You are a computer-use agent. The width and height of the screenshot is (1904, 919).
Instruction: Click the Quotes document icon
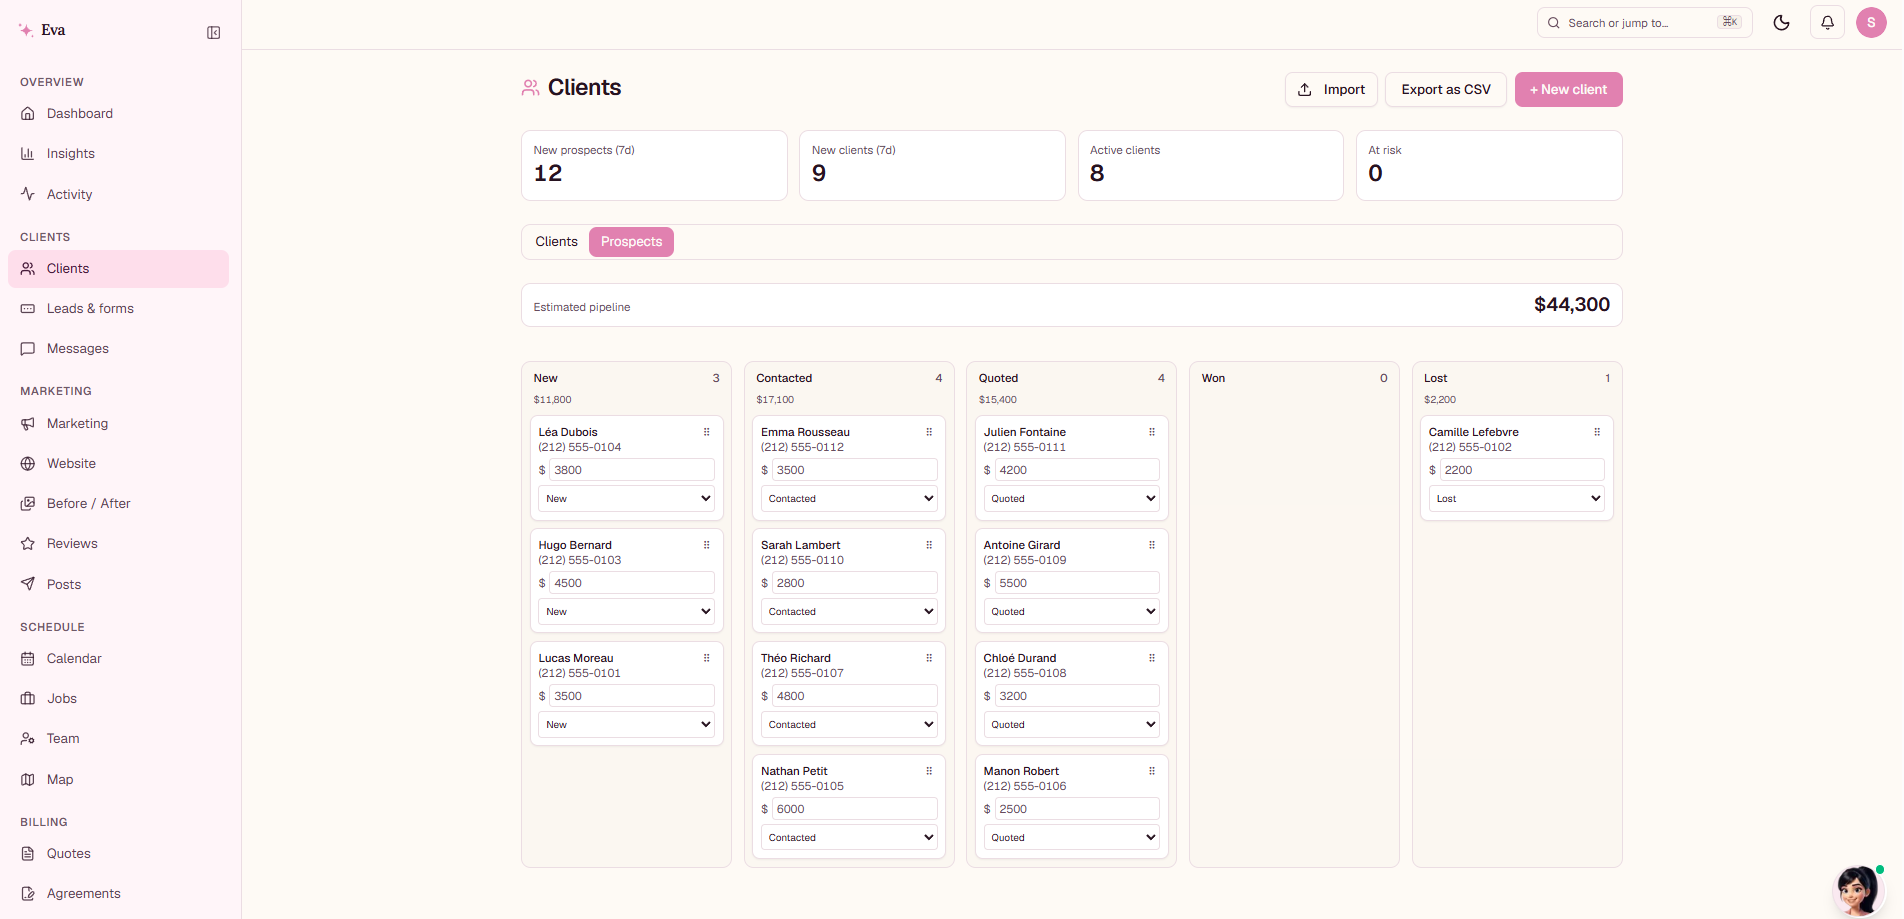pyautogui.click(x=28, y=854)
